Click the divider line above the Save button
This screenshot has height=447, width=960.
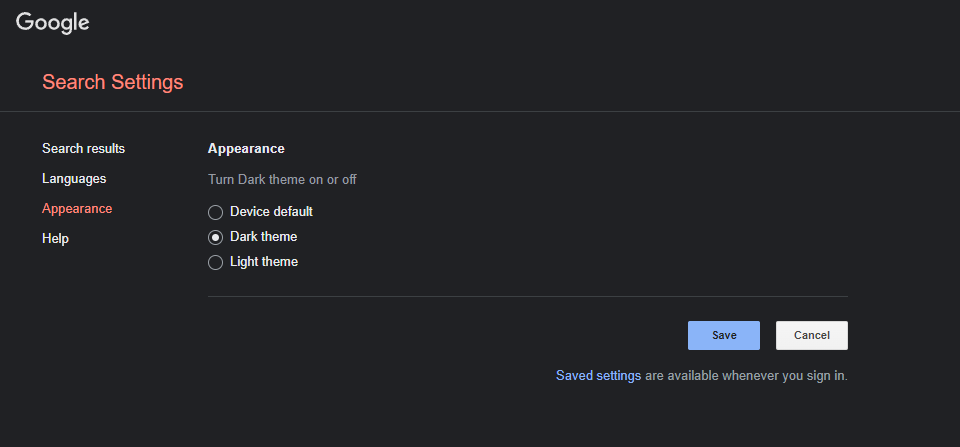click(527, 296)
